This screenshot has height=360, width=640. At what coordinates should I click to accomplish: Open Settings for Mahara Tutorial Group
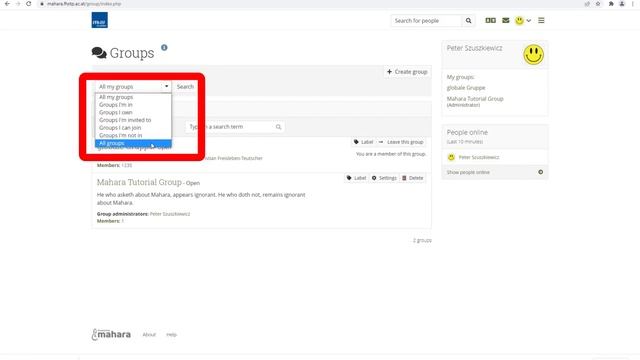click(x=384, y=178)
